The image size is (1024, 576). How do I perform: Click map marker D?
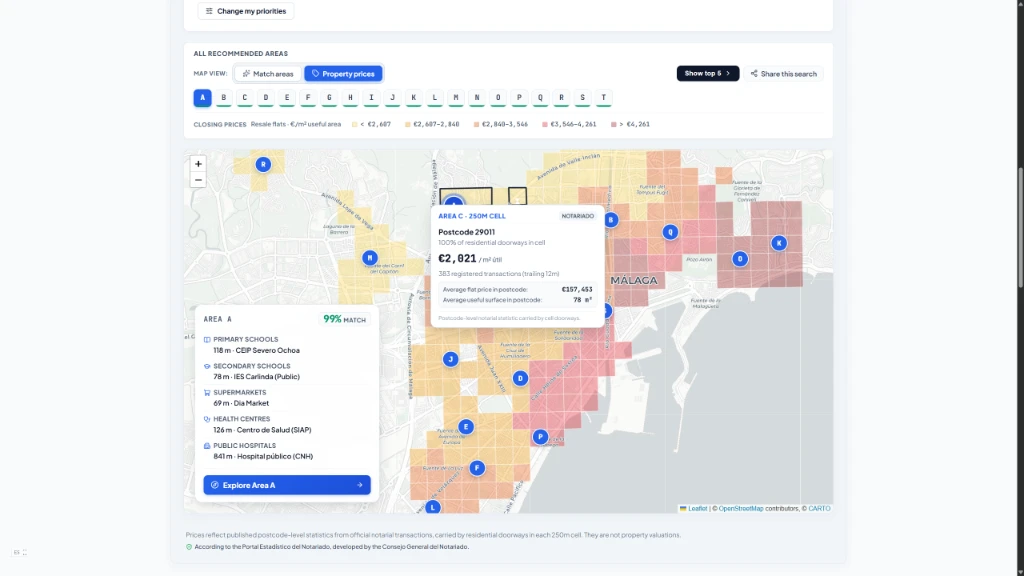520,378
